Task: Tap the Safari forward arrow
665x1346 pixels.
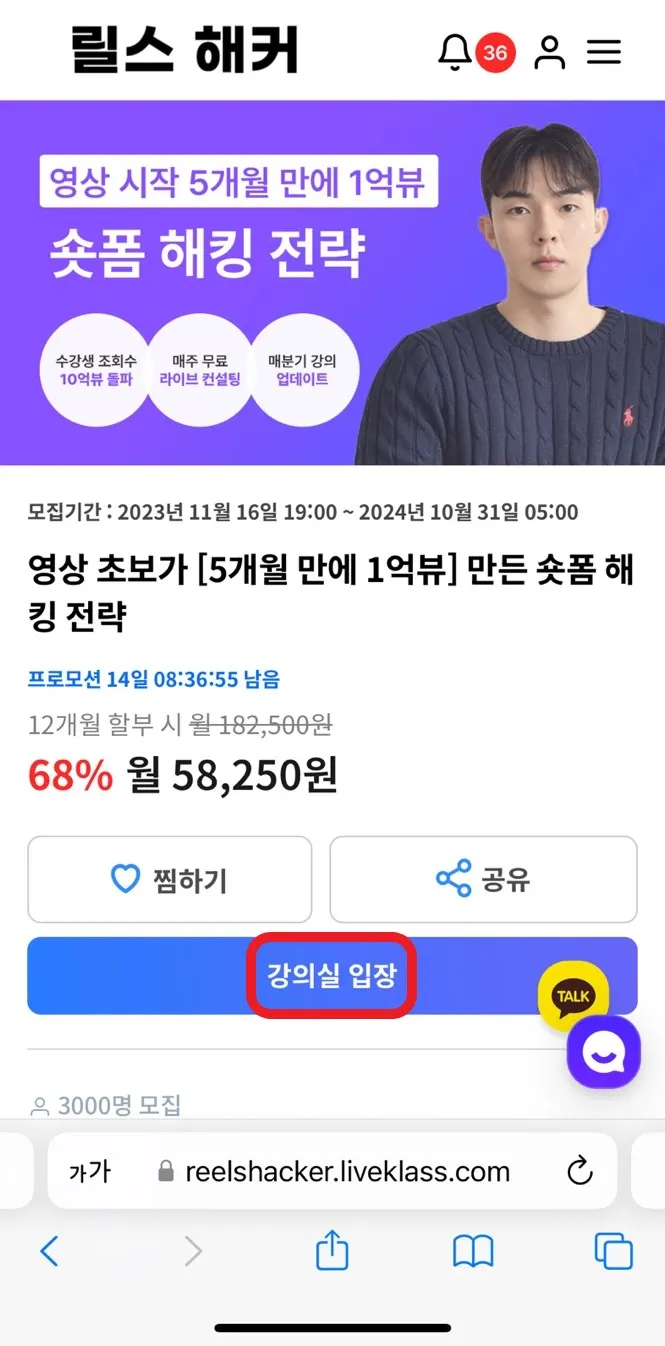Action: [194, 1251]
